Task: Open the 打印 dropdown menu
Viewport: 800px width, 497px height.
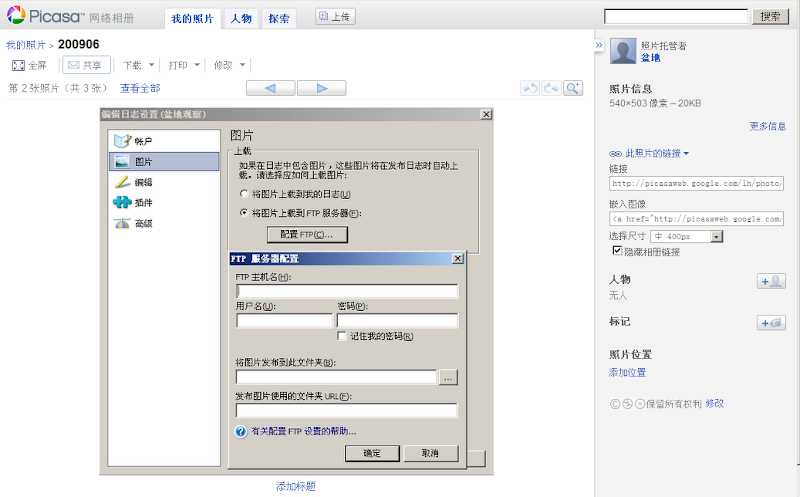Action: (184, 65)
